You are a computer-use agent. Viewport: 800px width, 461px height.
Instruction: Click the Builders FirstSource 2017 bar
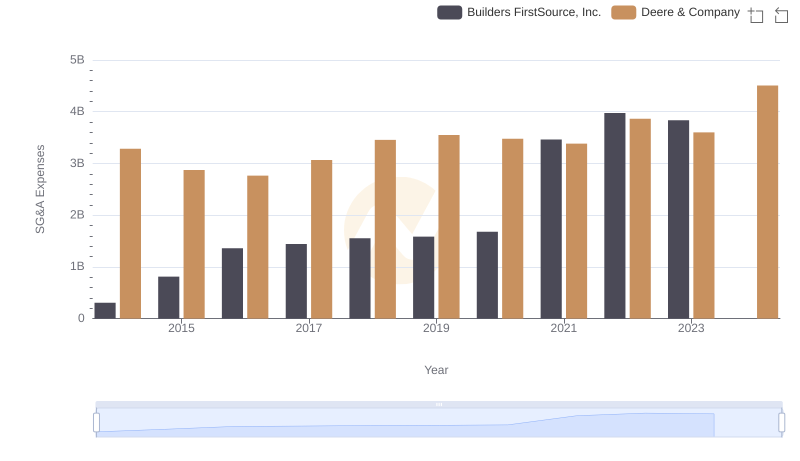(x=296, y=281)
